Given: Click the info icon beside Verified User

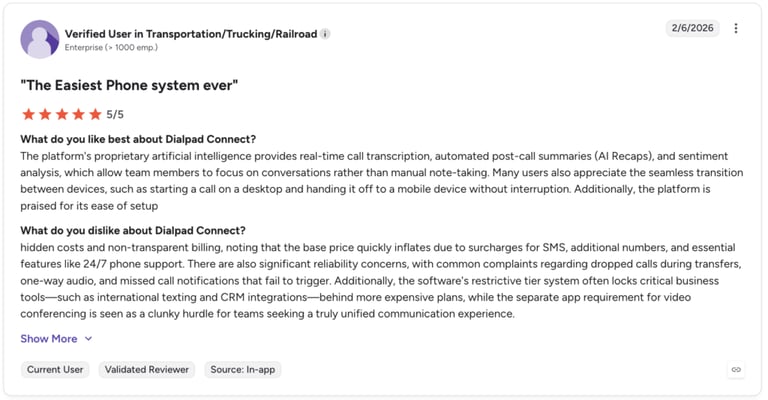Looking at the screenshot, I should tap(325, 34).
